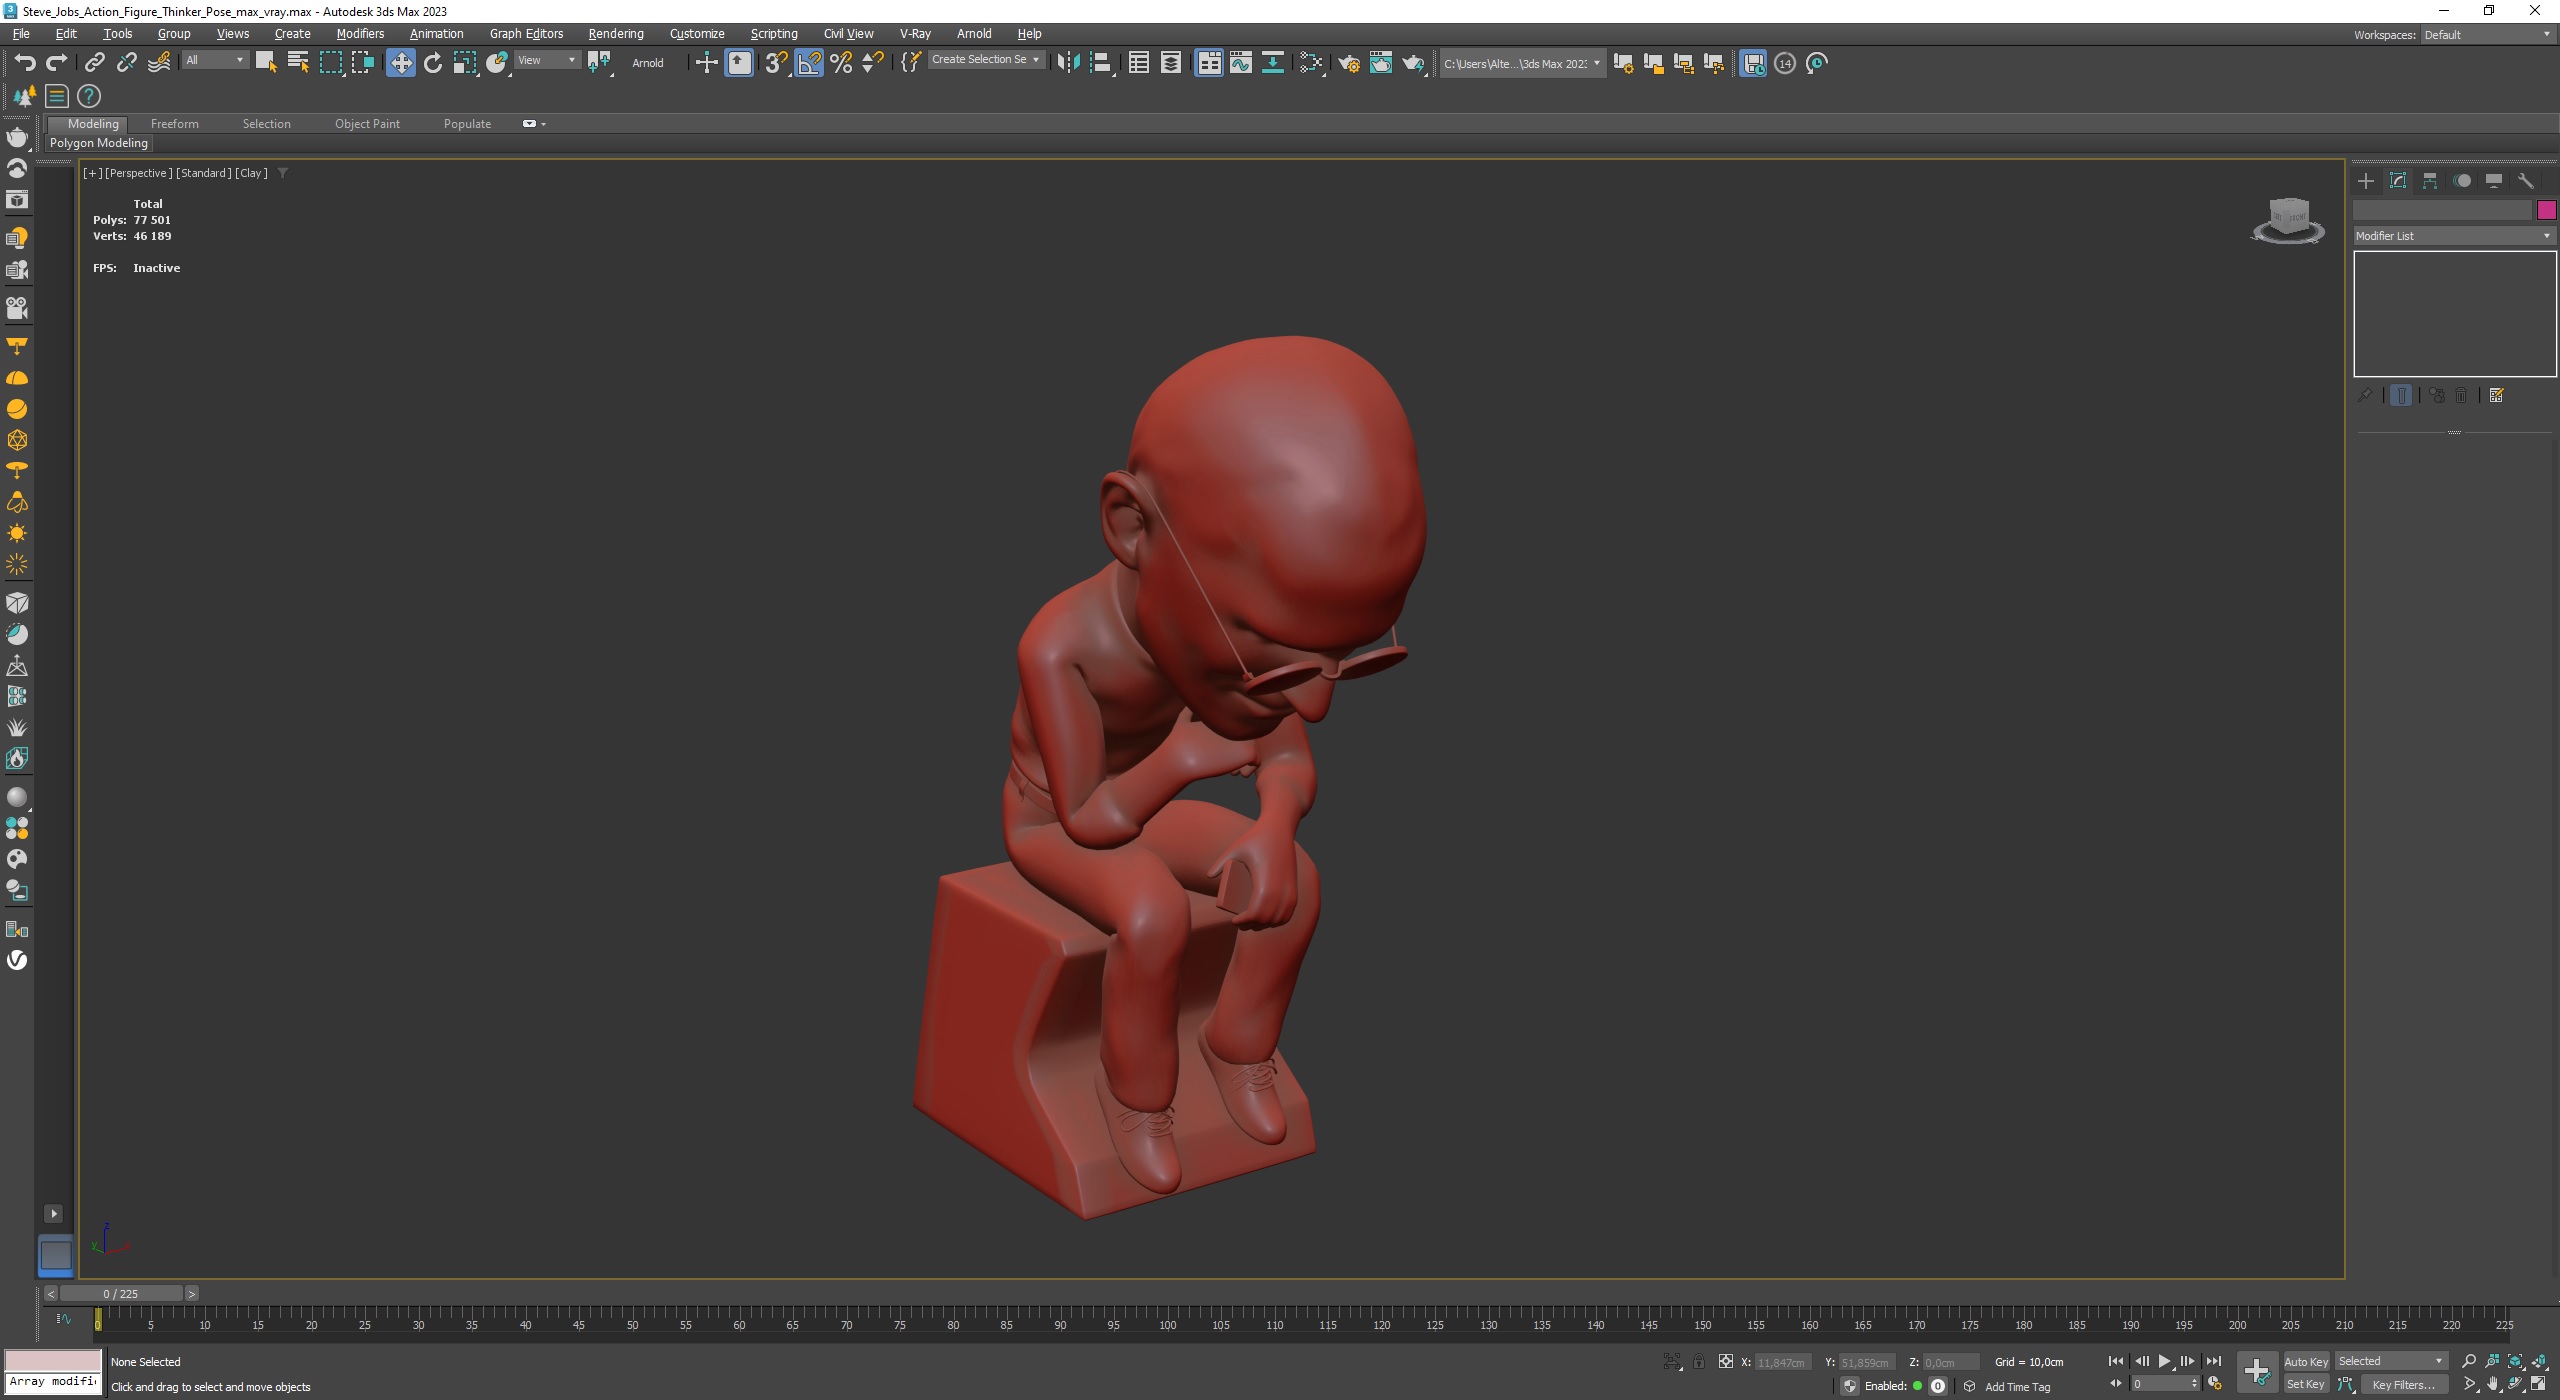Toggle the Selection Lock padlock
This screenshot has height=1400, width=2560.
(x=1698, y=1361)
